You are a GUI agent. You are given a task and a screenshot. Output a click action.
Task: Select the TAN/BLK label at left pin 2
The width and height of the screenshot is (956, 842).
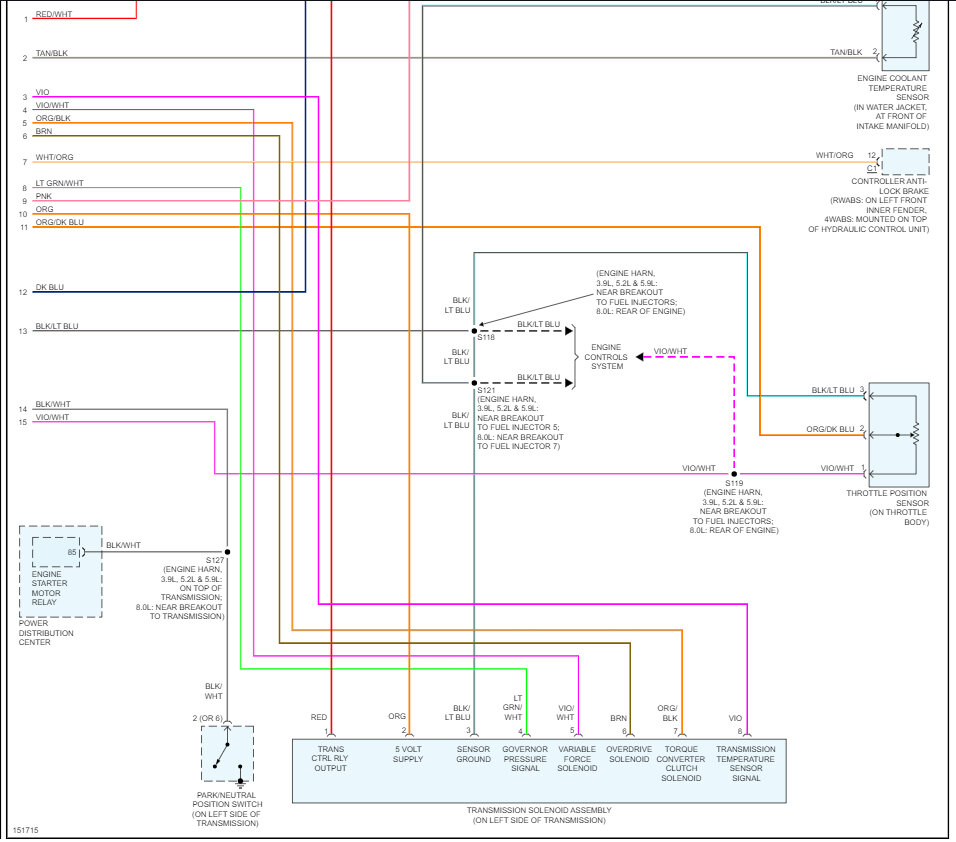pyautogui.click(x=51, y=53)
